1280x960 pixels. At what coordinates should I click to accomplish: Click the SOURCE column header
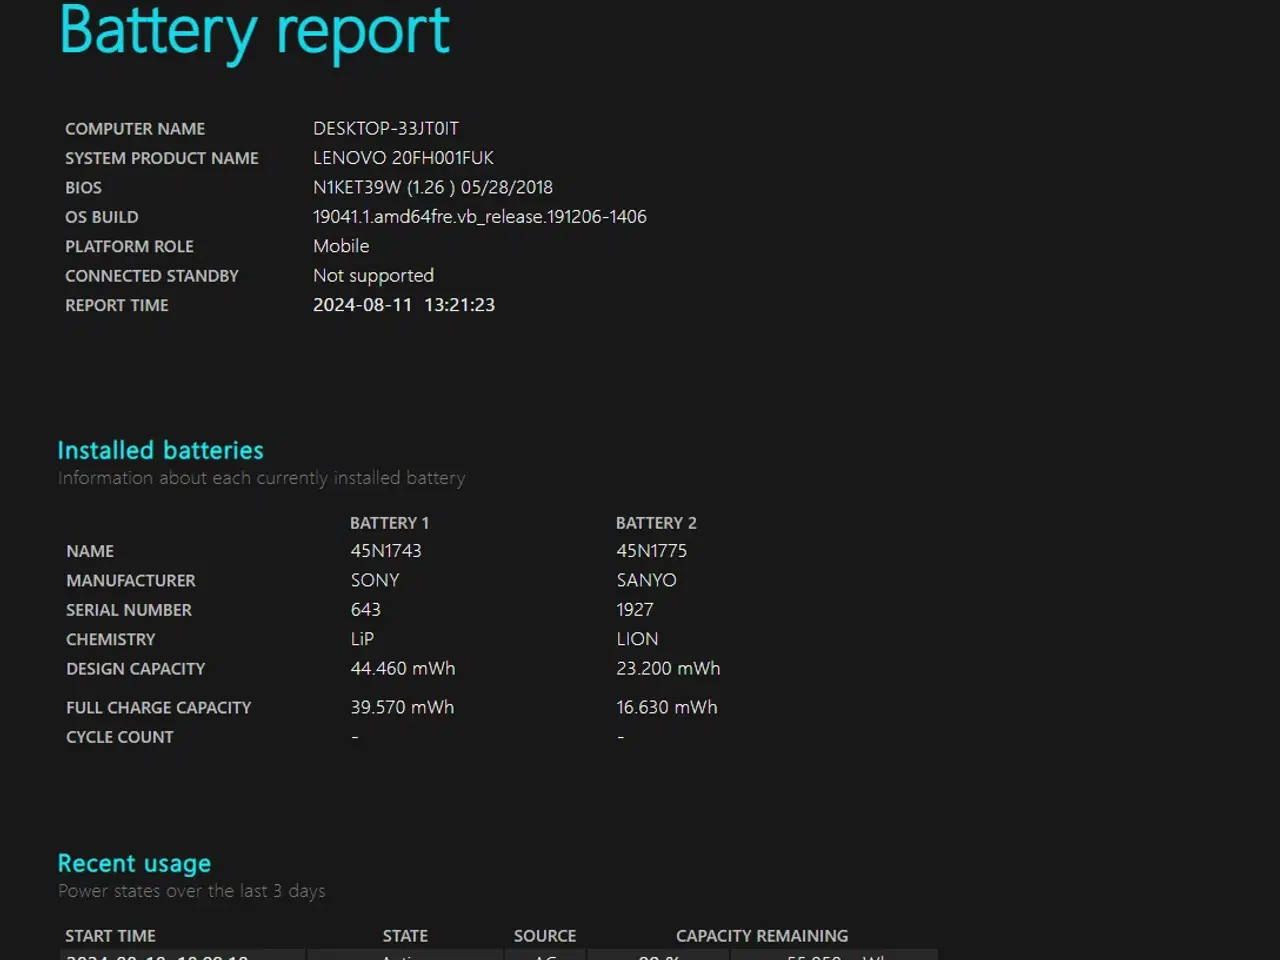pyautogui.click(x=545, y=936)
